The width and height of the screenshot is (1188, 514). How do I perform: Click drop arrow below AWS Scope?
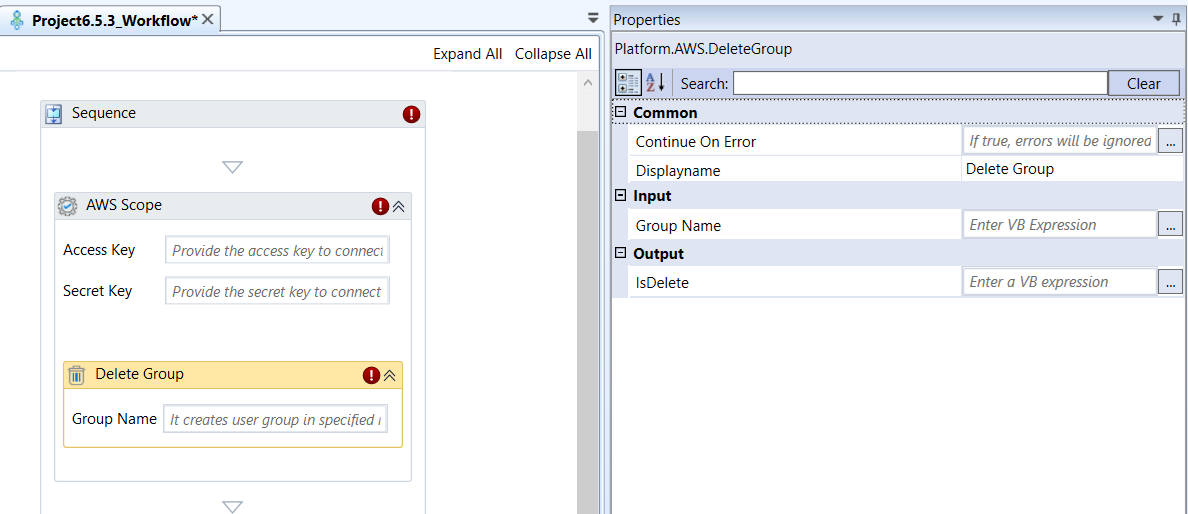click(233, 506)
